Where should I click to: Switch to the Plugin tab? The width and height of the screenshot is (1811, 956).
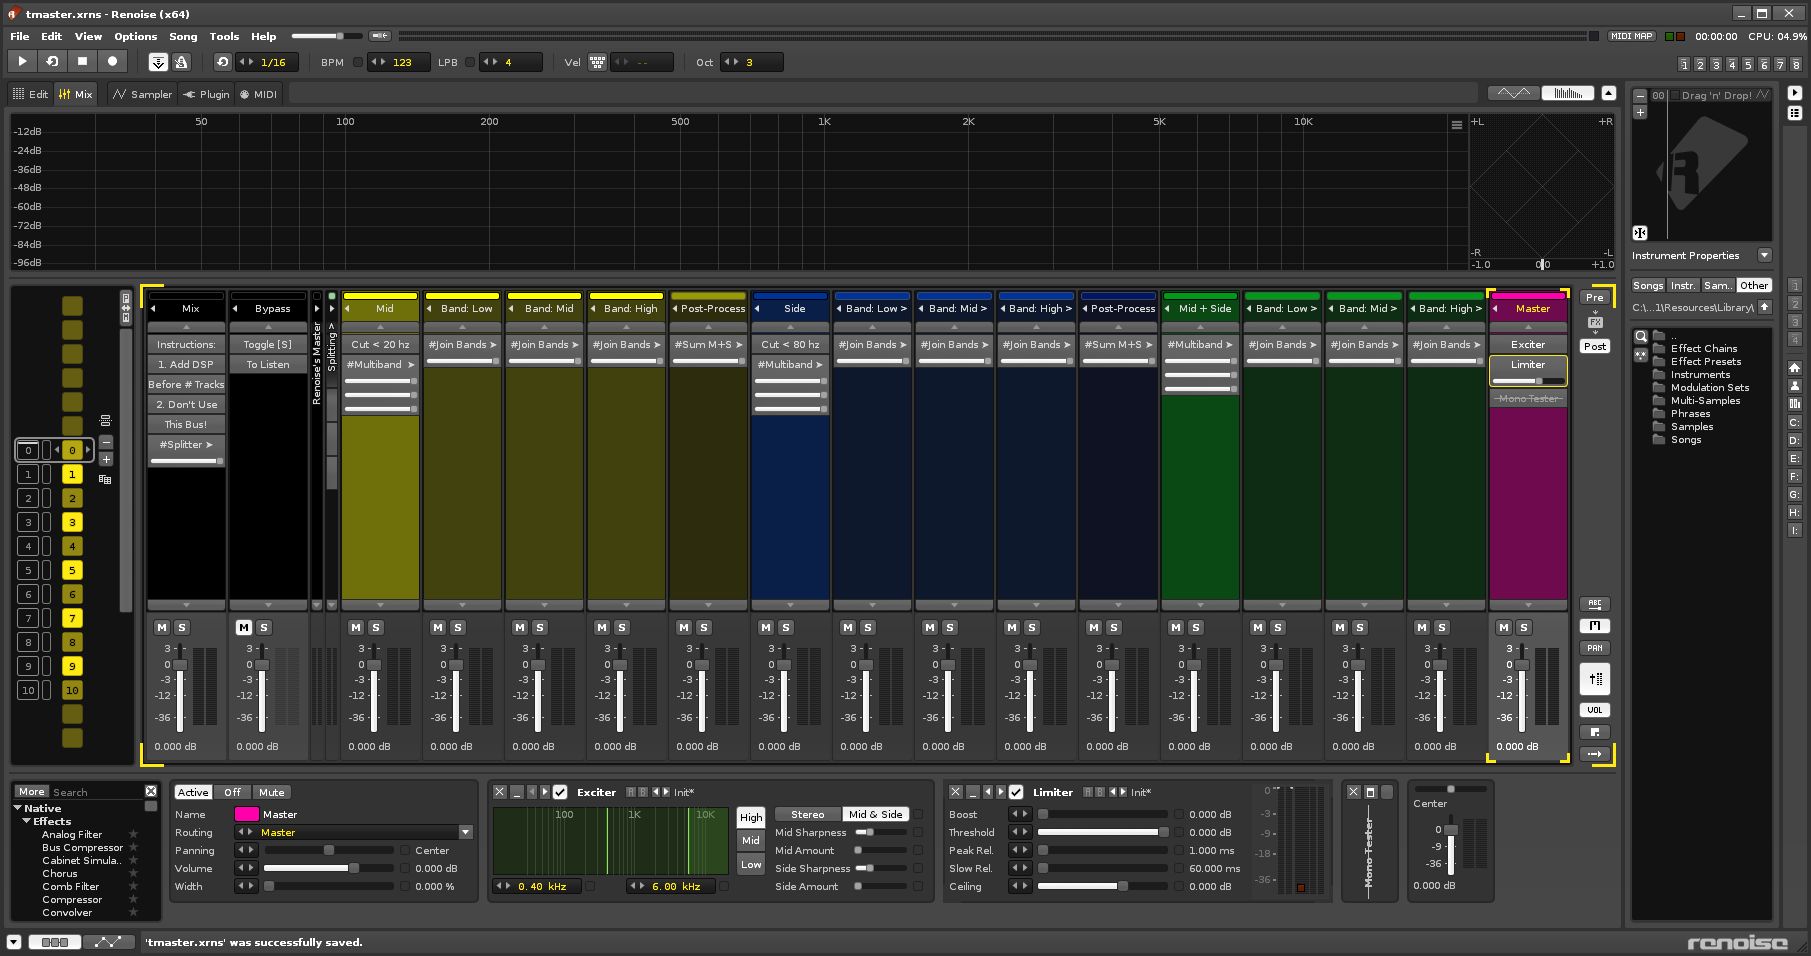206,94
